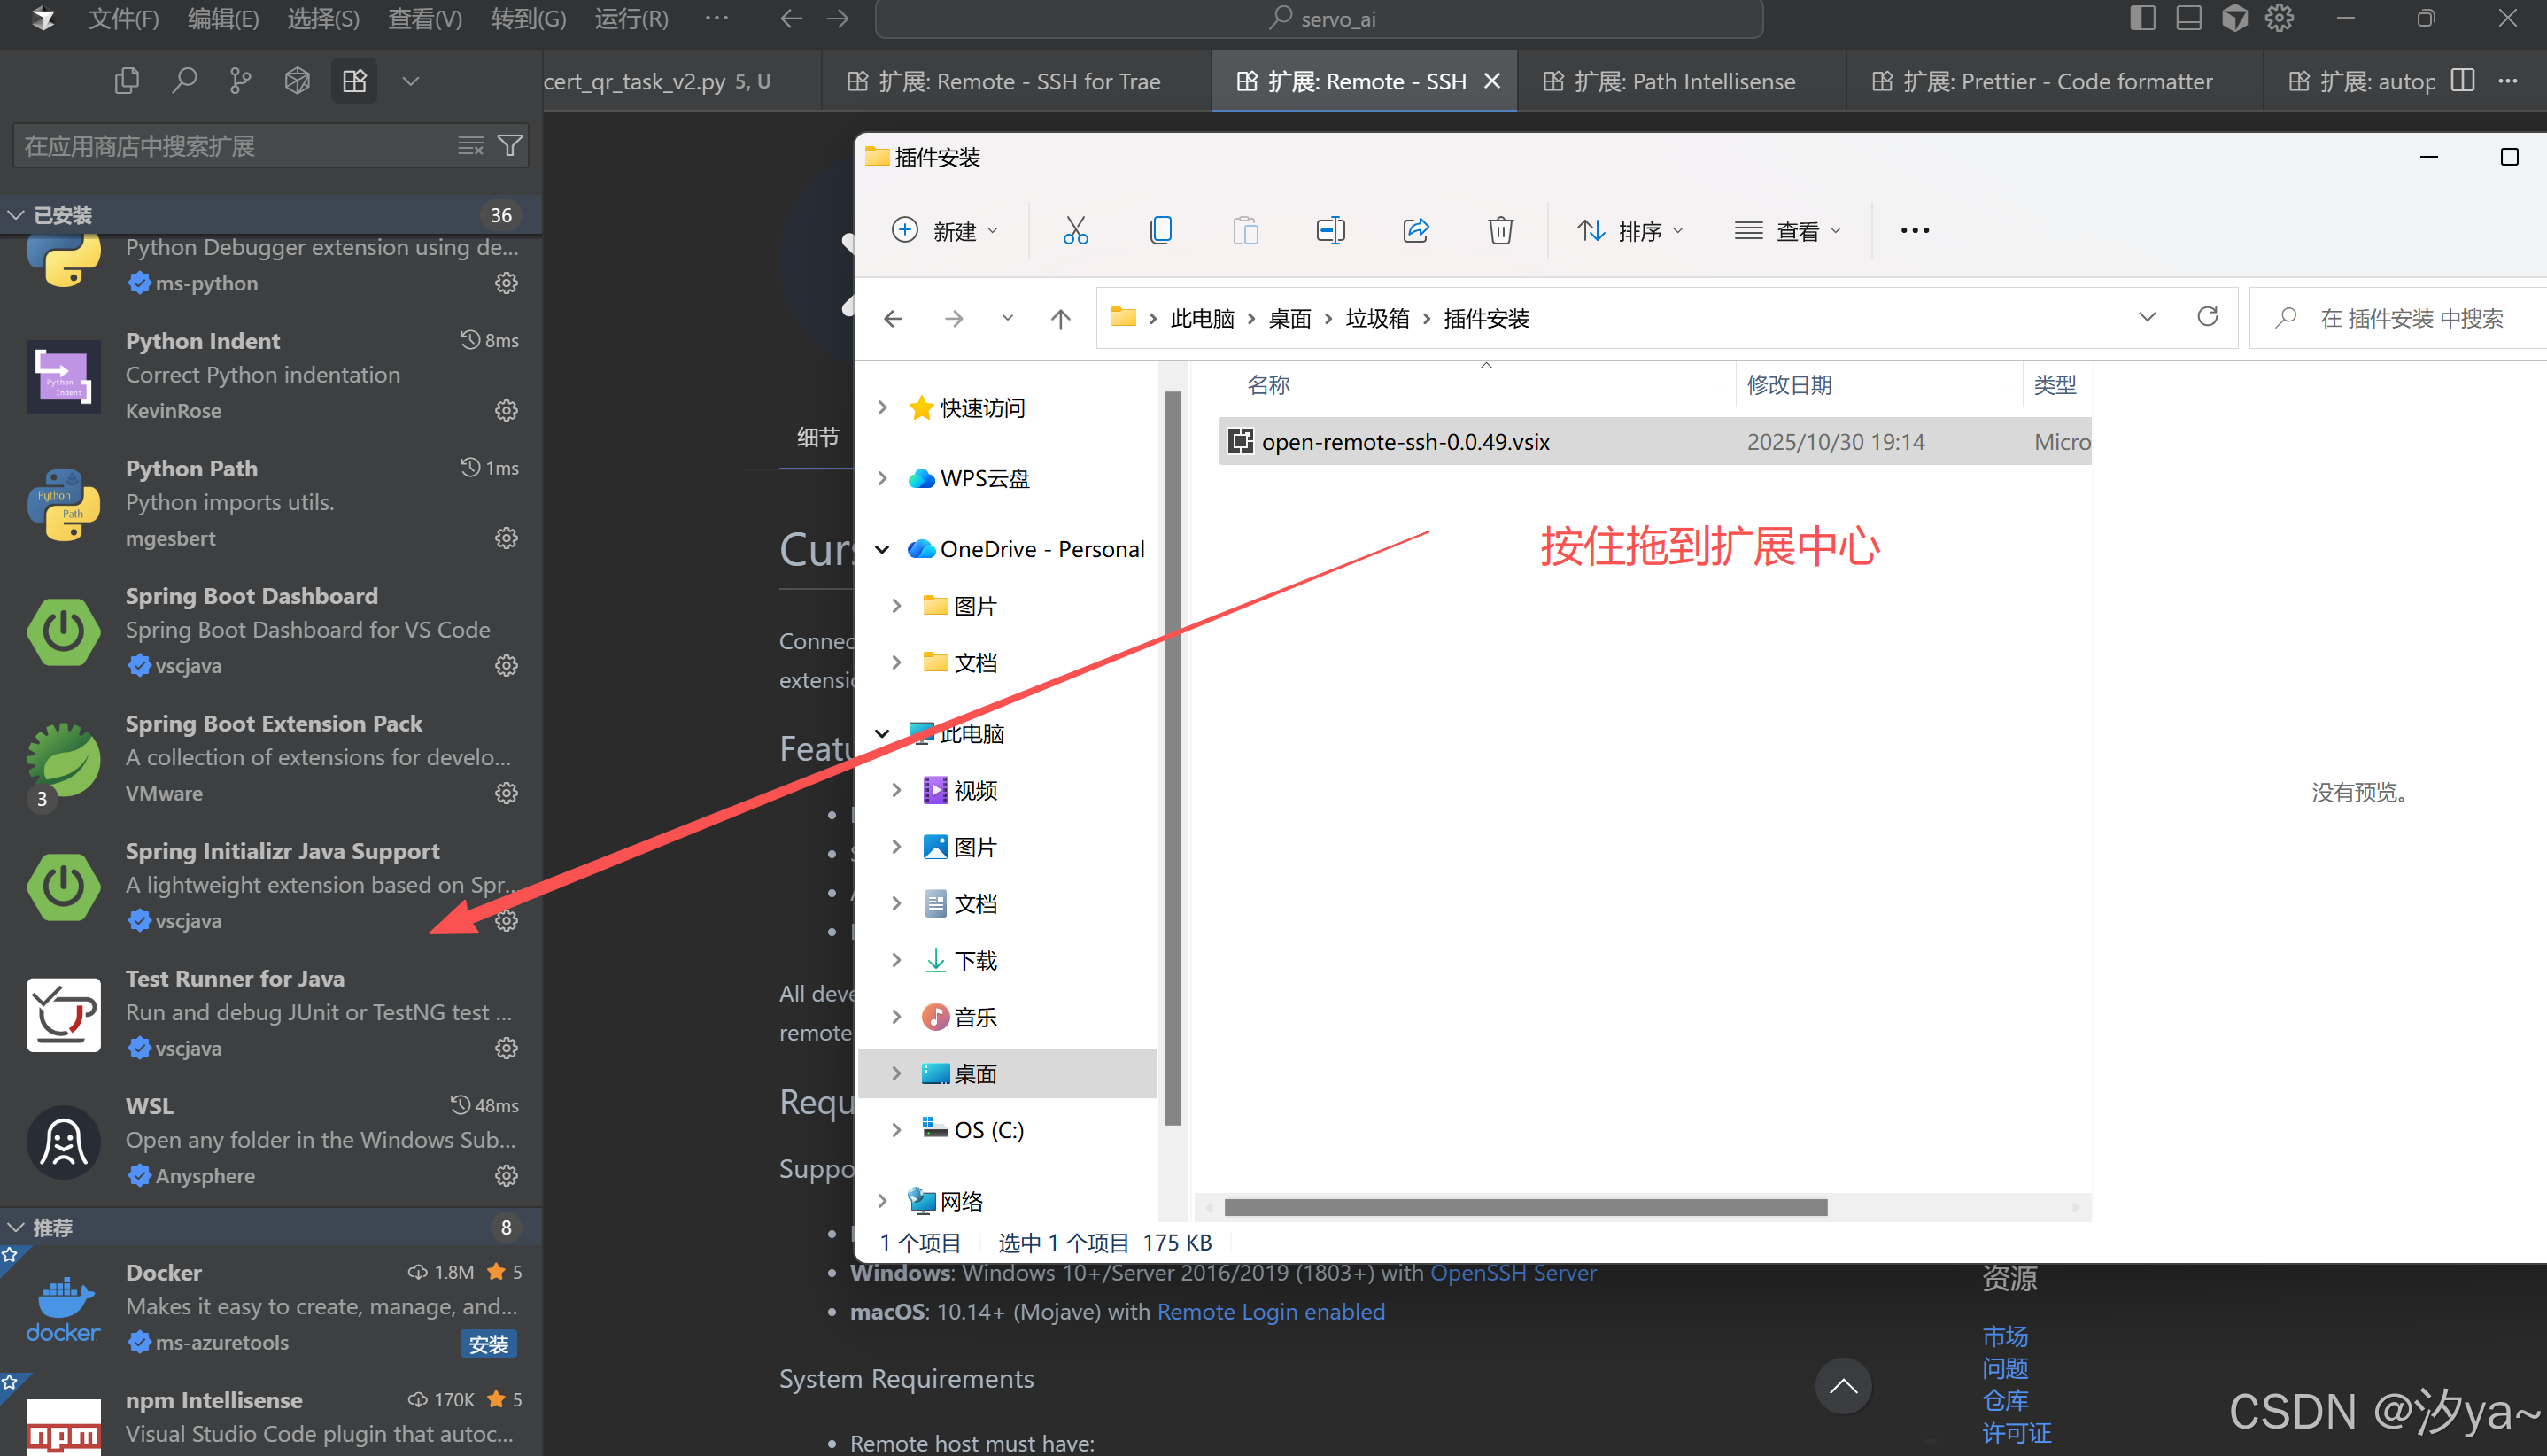Image resolution: width=2547 pixels, height=1456 pixels.
Task: Paste via the Explorer paste icon
Action: coord(1245,230)
